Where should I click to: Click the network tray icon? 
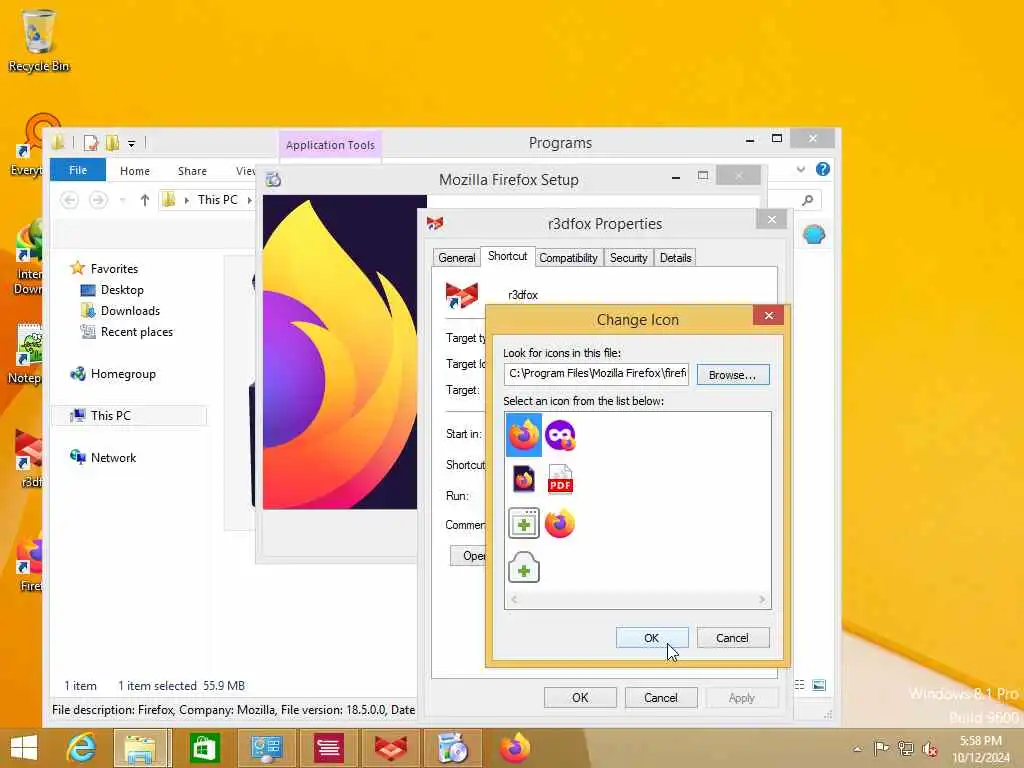click(905, 748)
